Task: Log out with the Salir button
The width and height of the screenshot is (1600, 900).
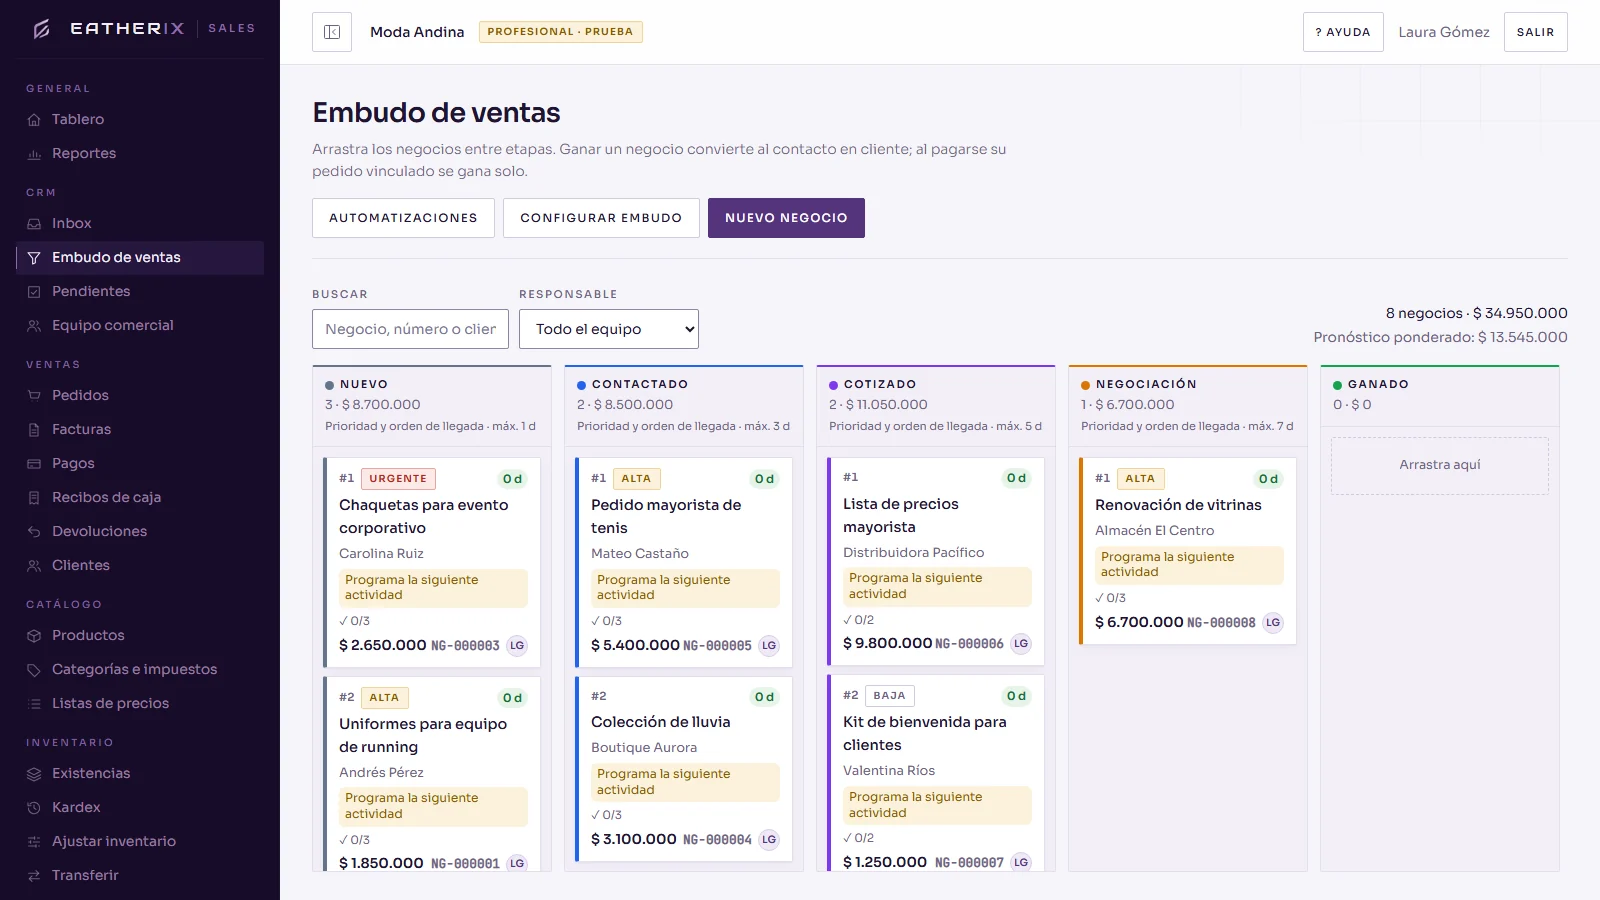Action: (1535, 32)
